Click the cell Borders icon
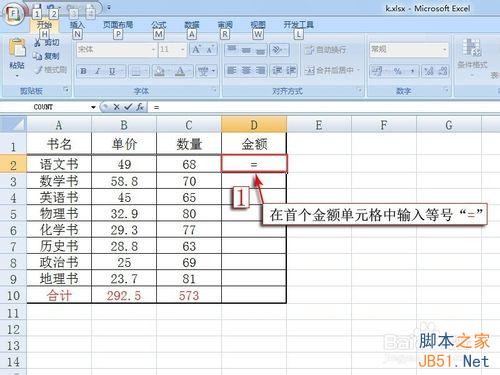This screenshot has height=375, width=500. coord(136,71)
